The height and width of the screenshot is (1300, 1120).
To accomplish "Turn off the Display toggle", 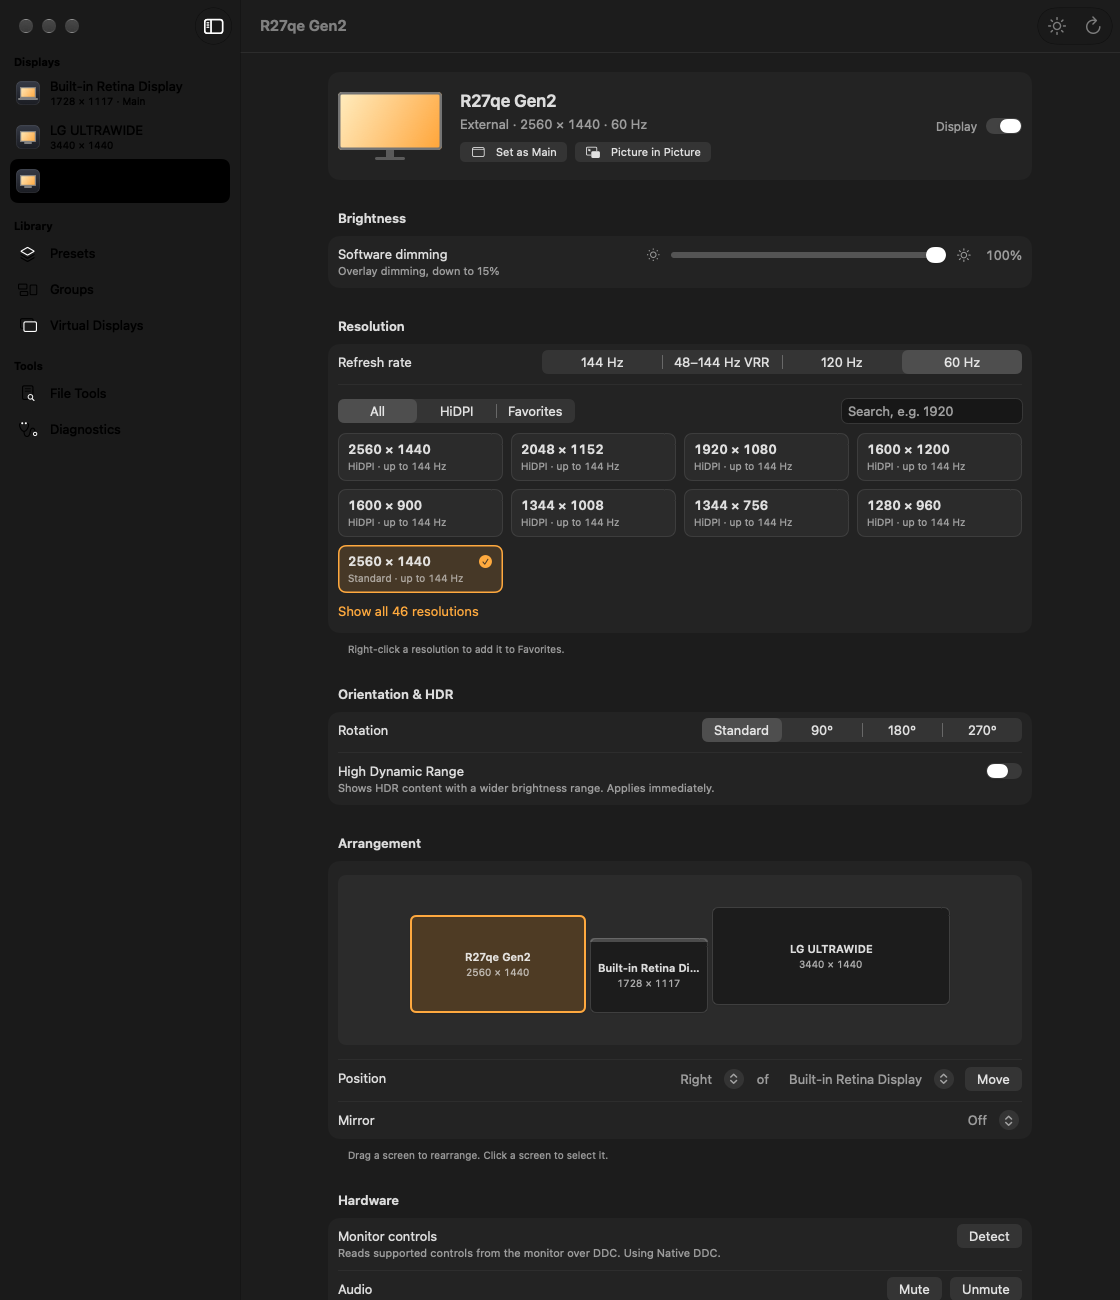I will [x=1004, y=126].
